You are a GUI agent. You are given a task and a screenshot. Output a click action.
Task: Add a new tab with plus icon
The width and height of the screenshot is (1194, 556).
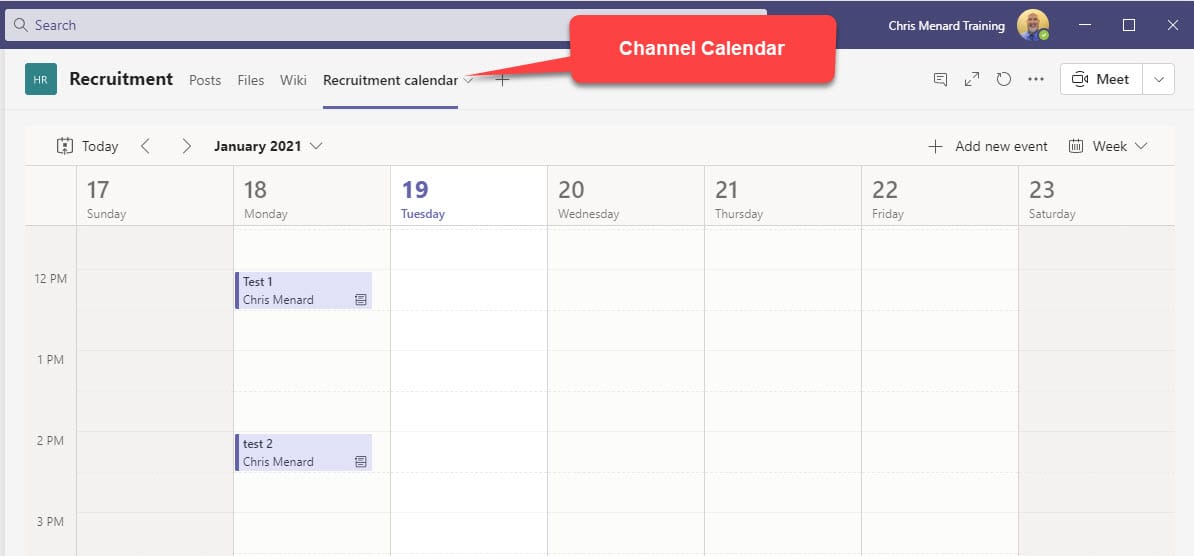click(502, 80)
